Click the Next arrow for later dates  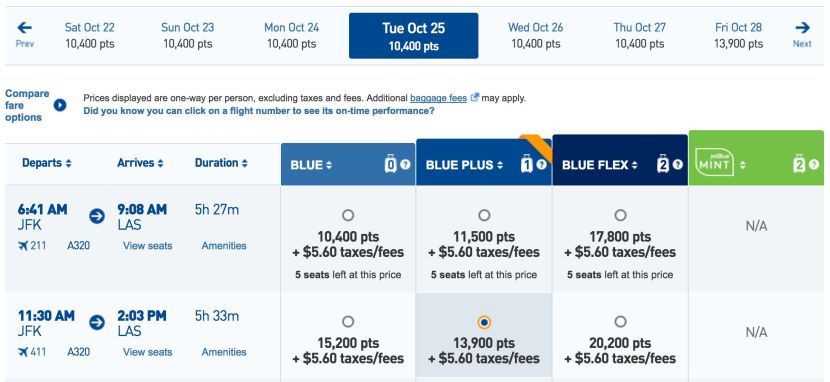[802, 28]
